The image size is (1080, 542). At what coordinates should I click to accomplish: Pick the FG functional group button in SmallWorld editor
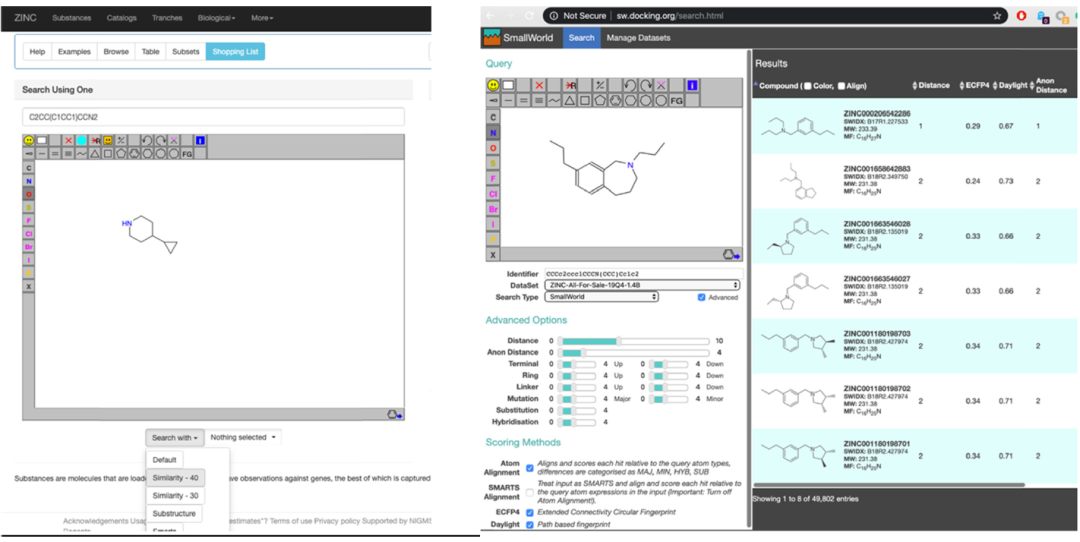676,100
